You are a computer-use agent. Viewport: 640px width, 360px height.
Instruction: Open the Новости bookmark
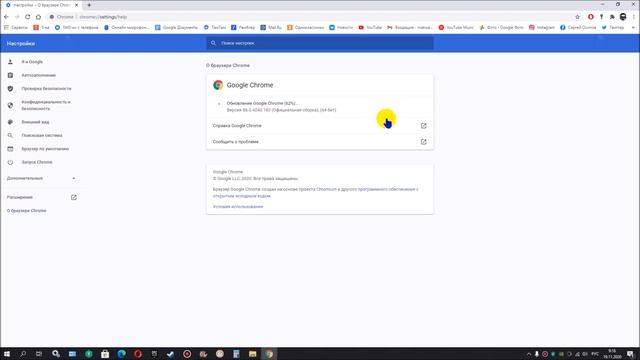(341, 27)
